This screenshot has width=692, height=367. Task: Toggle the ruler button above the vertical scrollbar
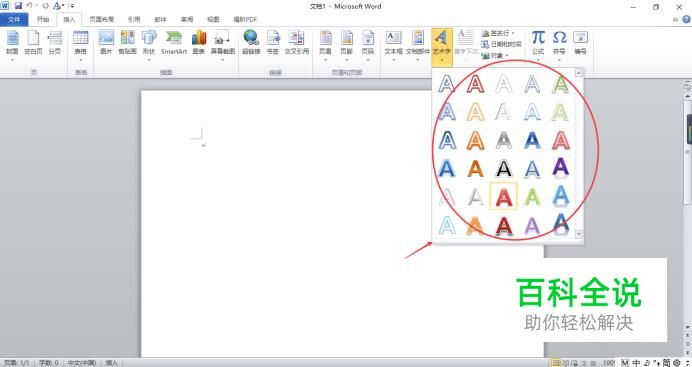pos(687,86)
